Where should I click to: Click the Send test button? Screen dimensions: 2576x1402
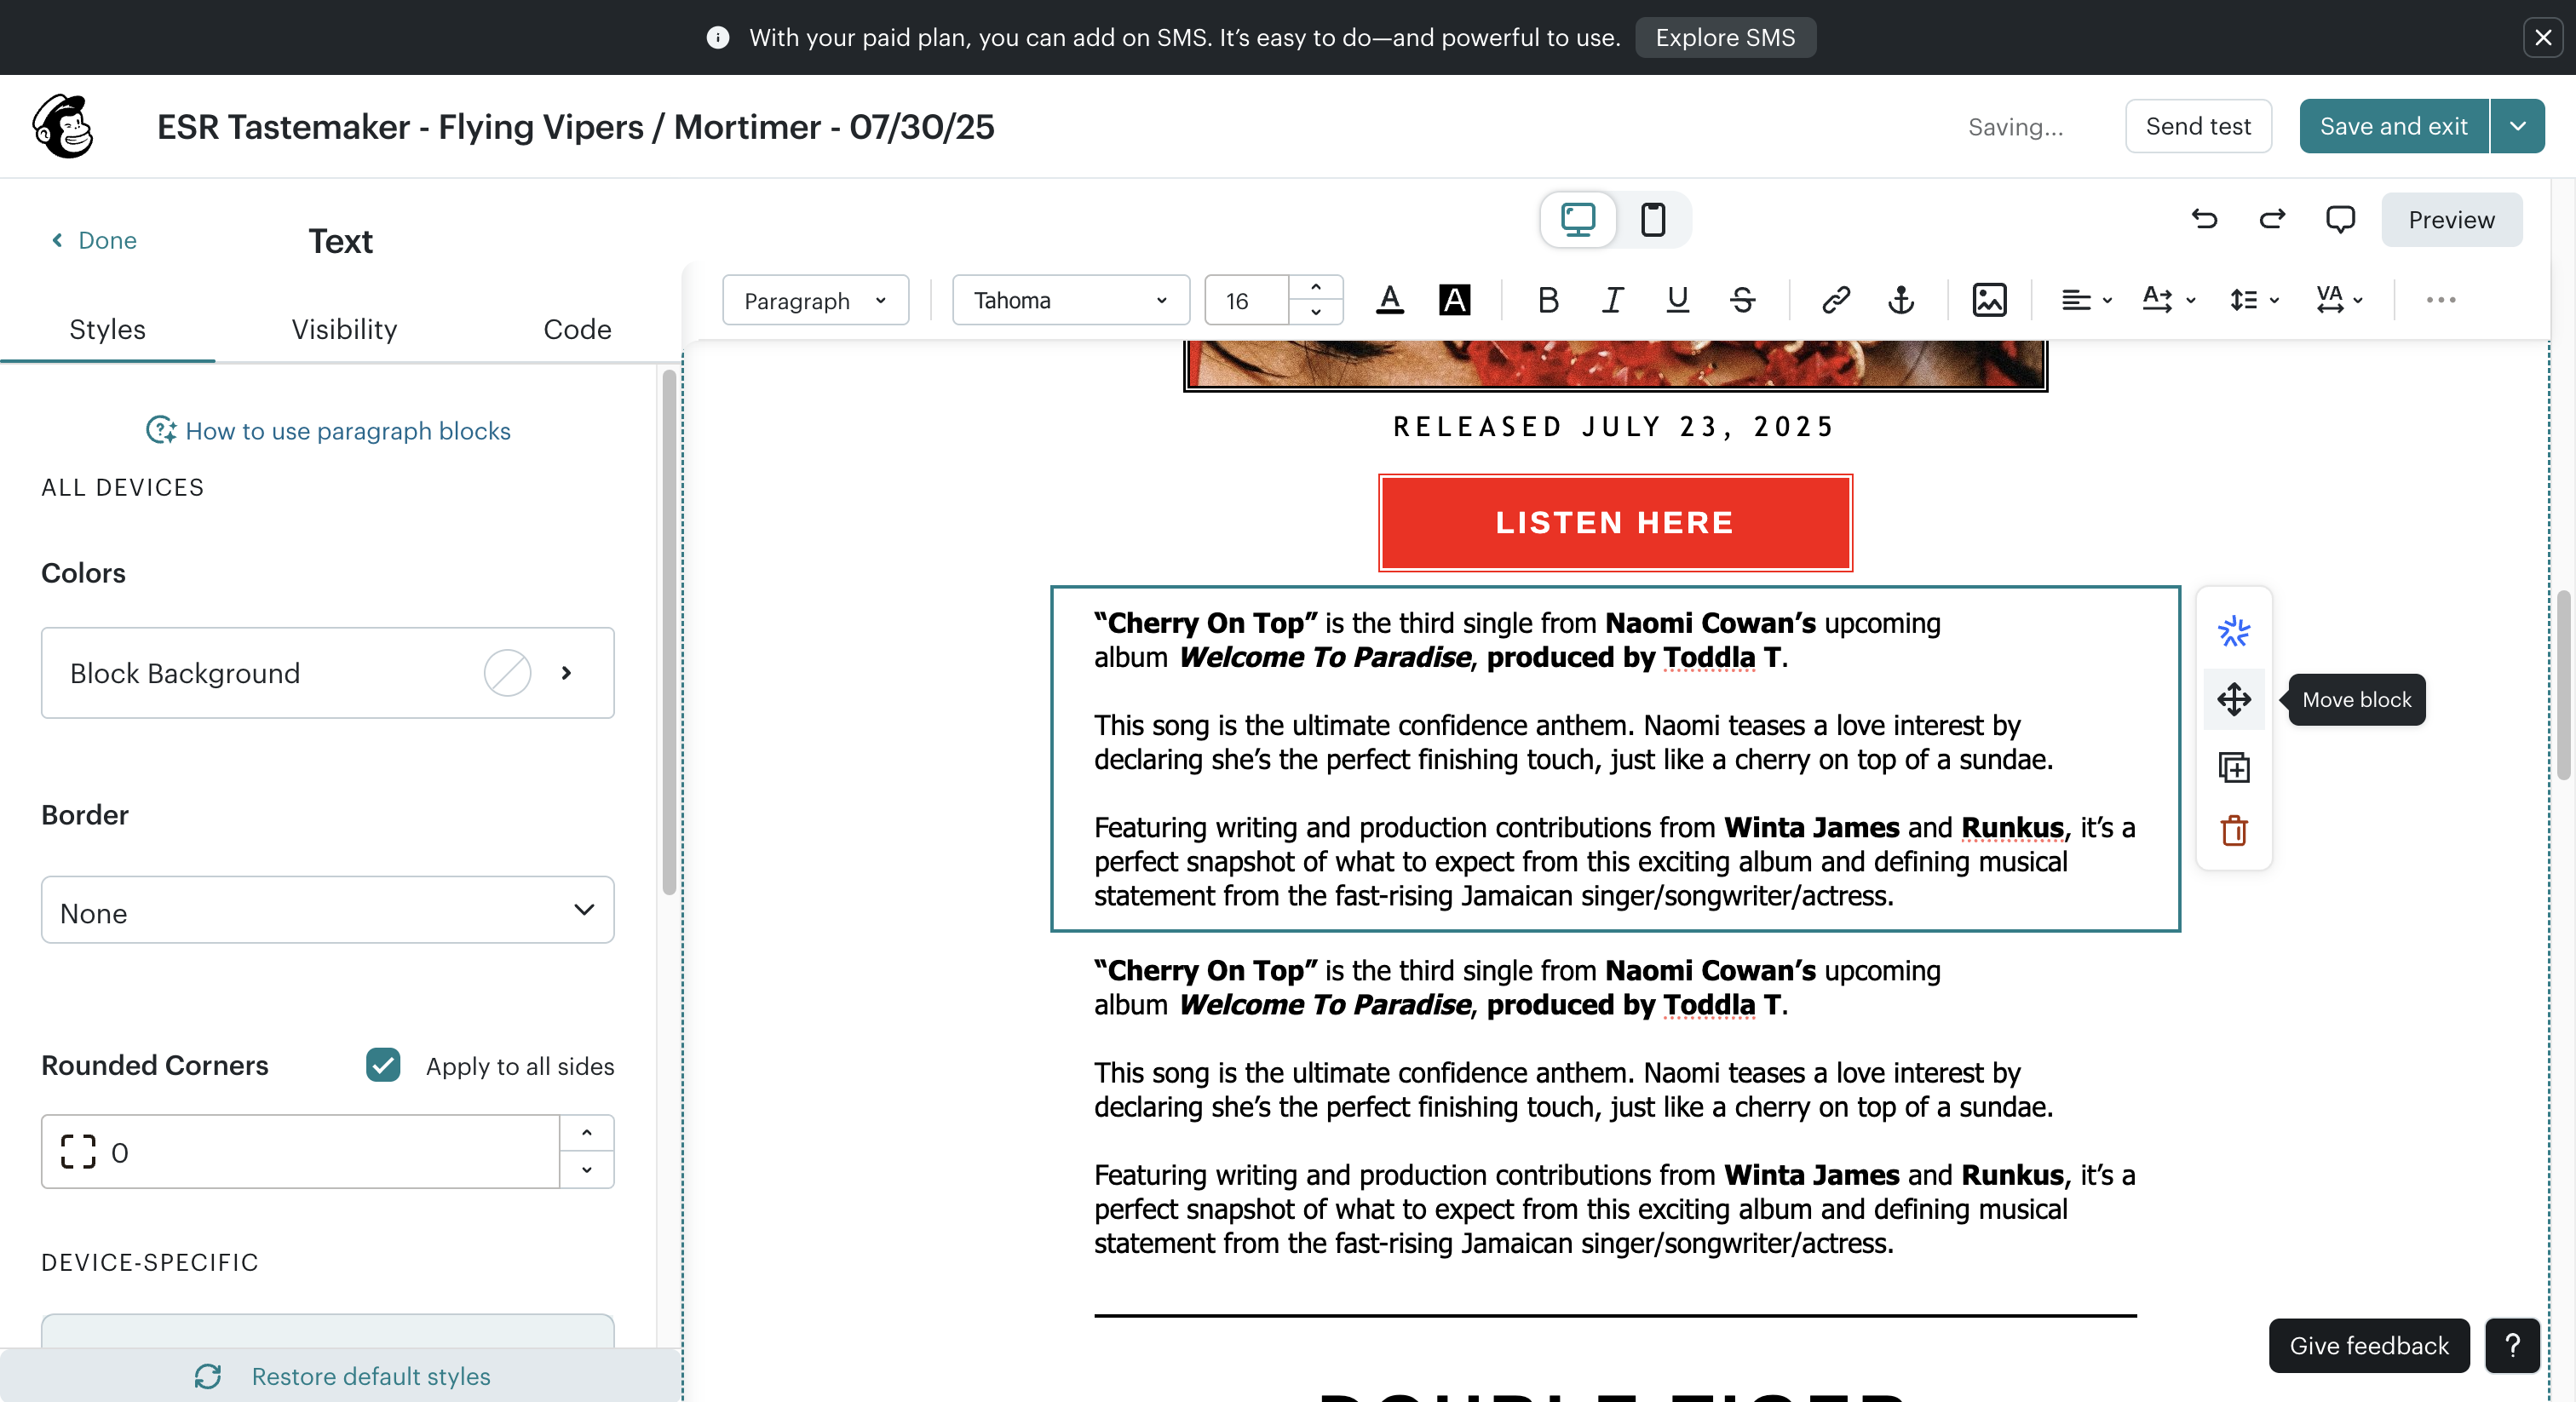tap(2198, 126)
